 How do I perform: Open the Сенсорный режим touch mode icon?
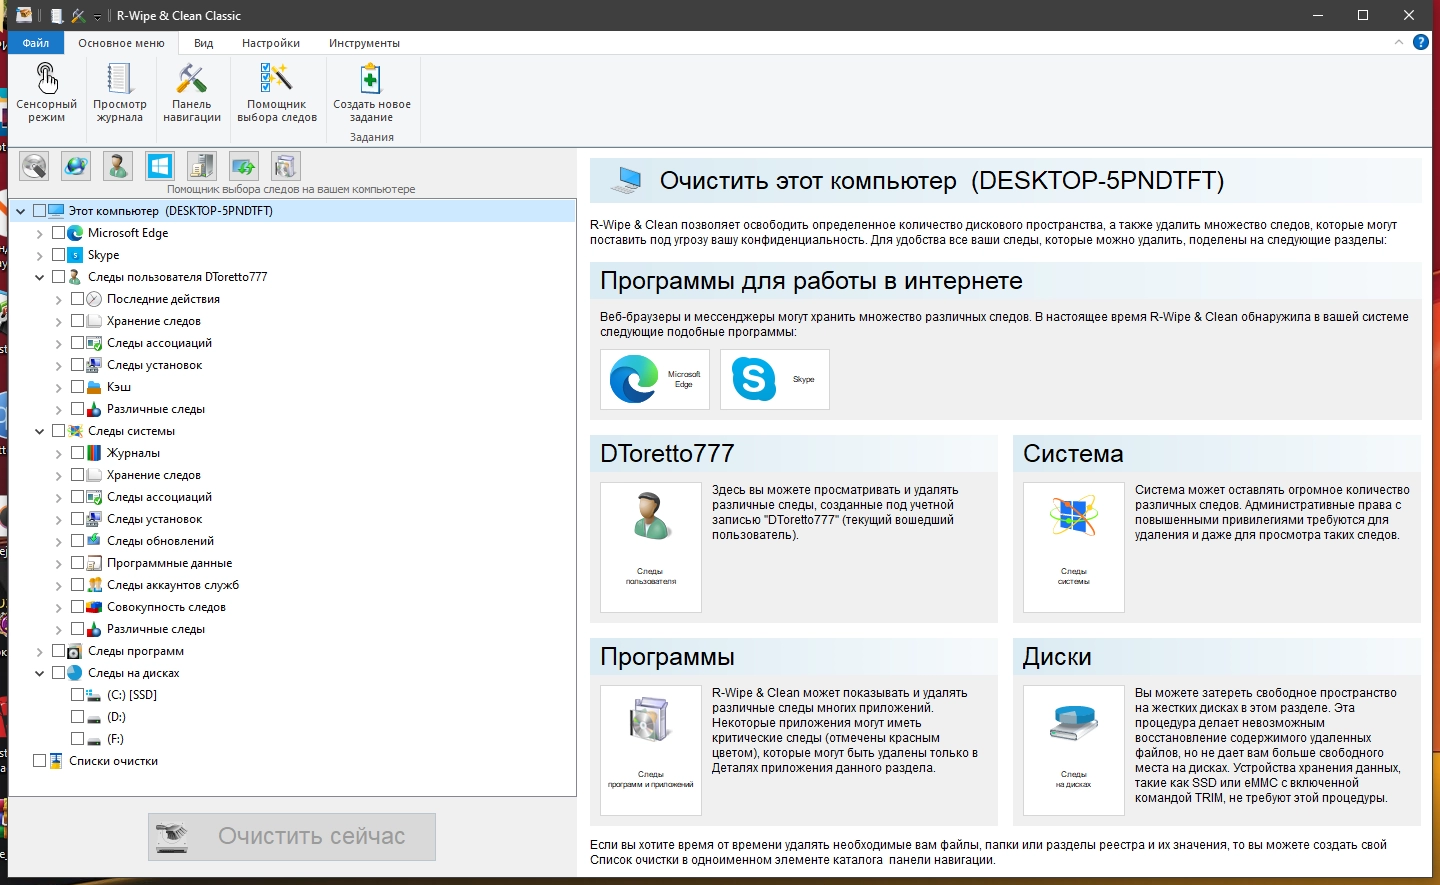(x=46, y=92)
